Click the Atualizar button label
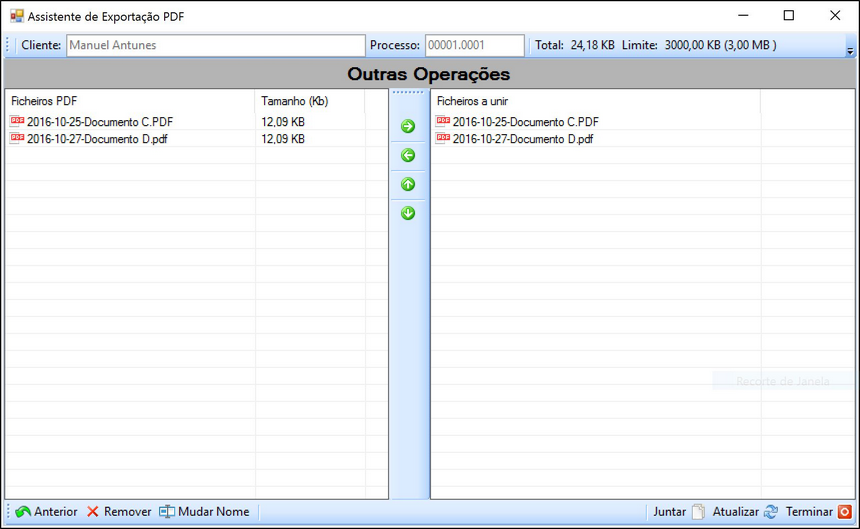This screenshot has width=860, height=529. [735, 511]
